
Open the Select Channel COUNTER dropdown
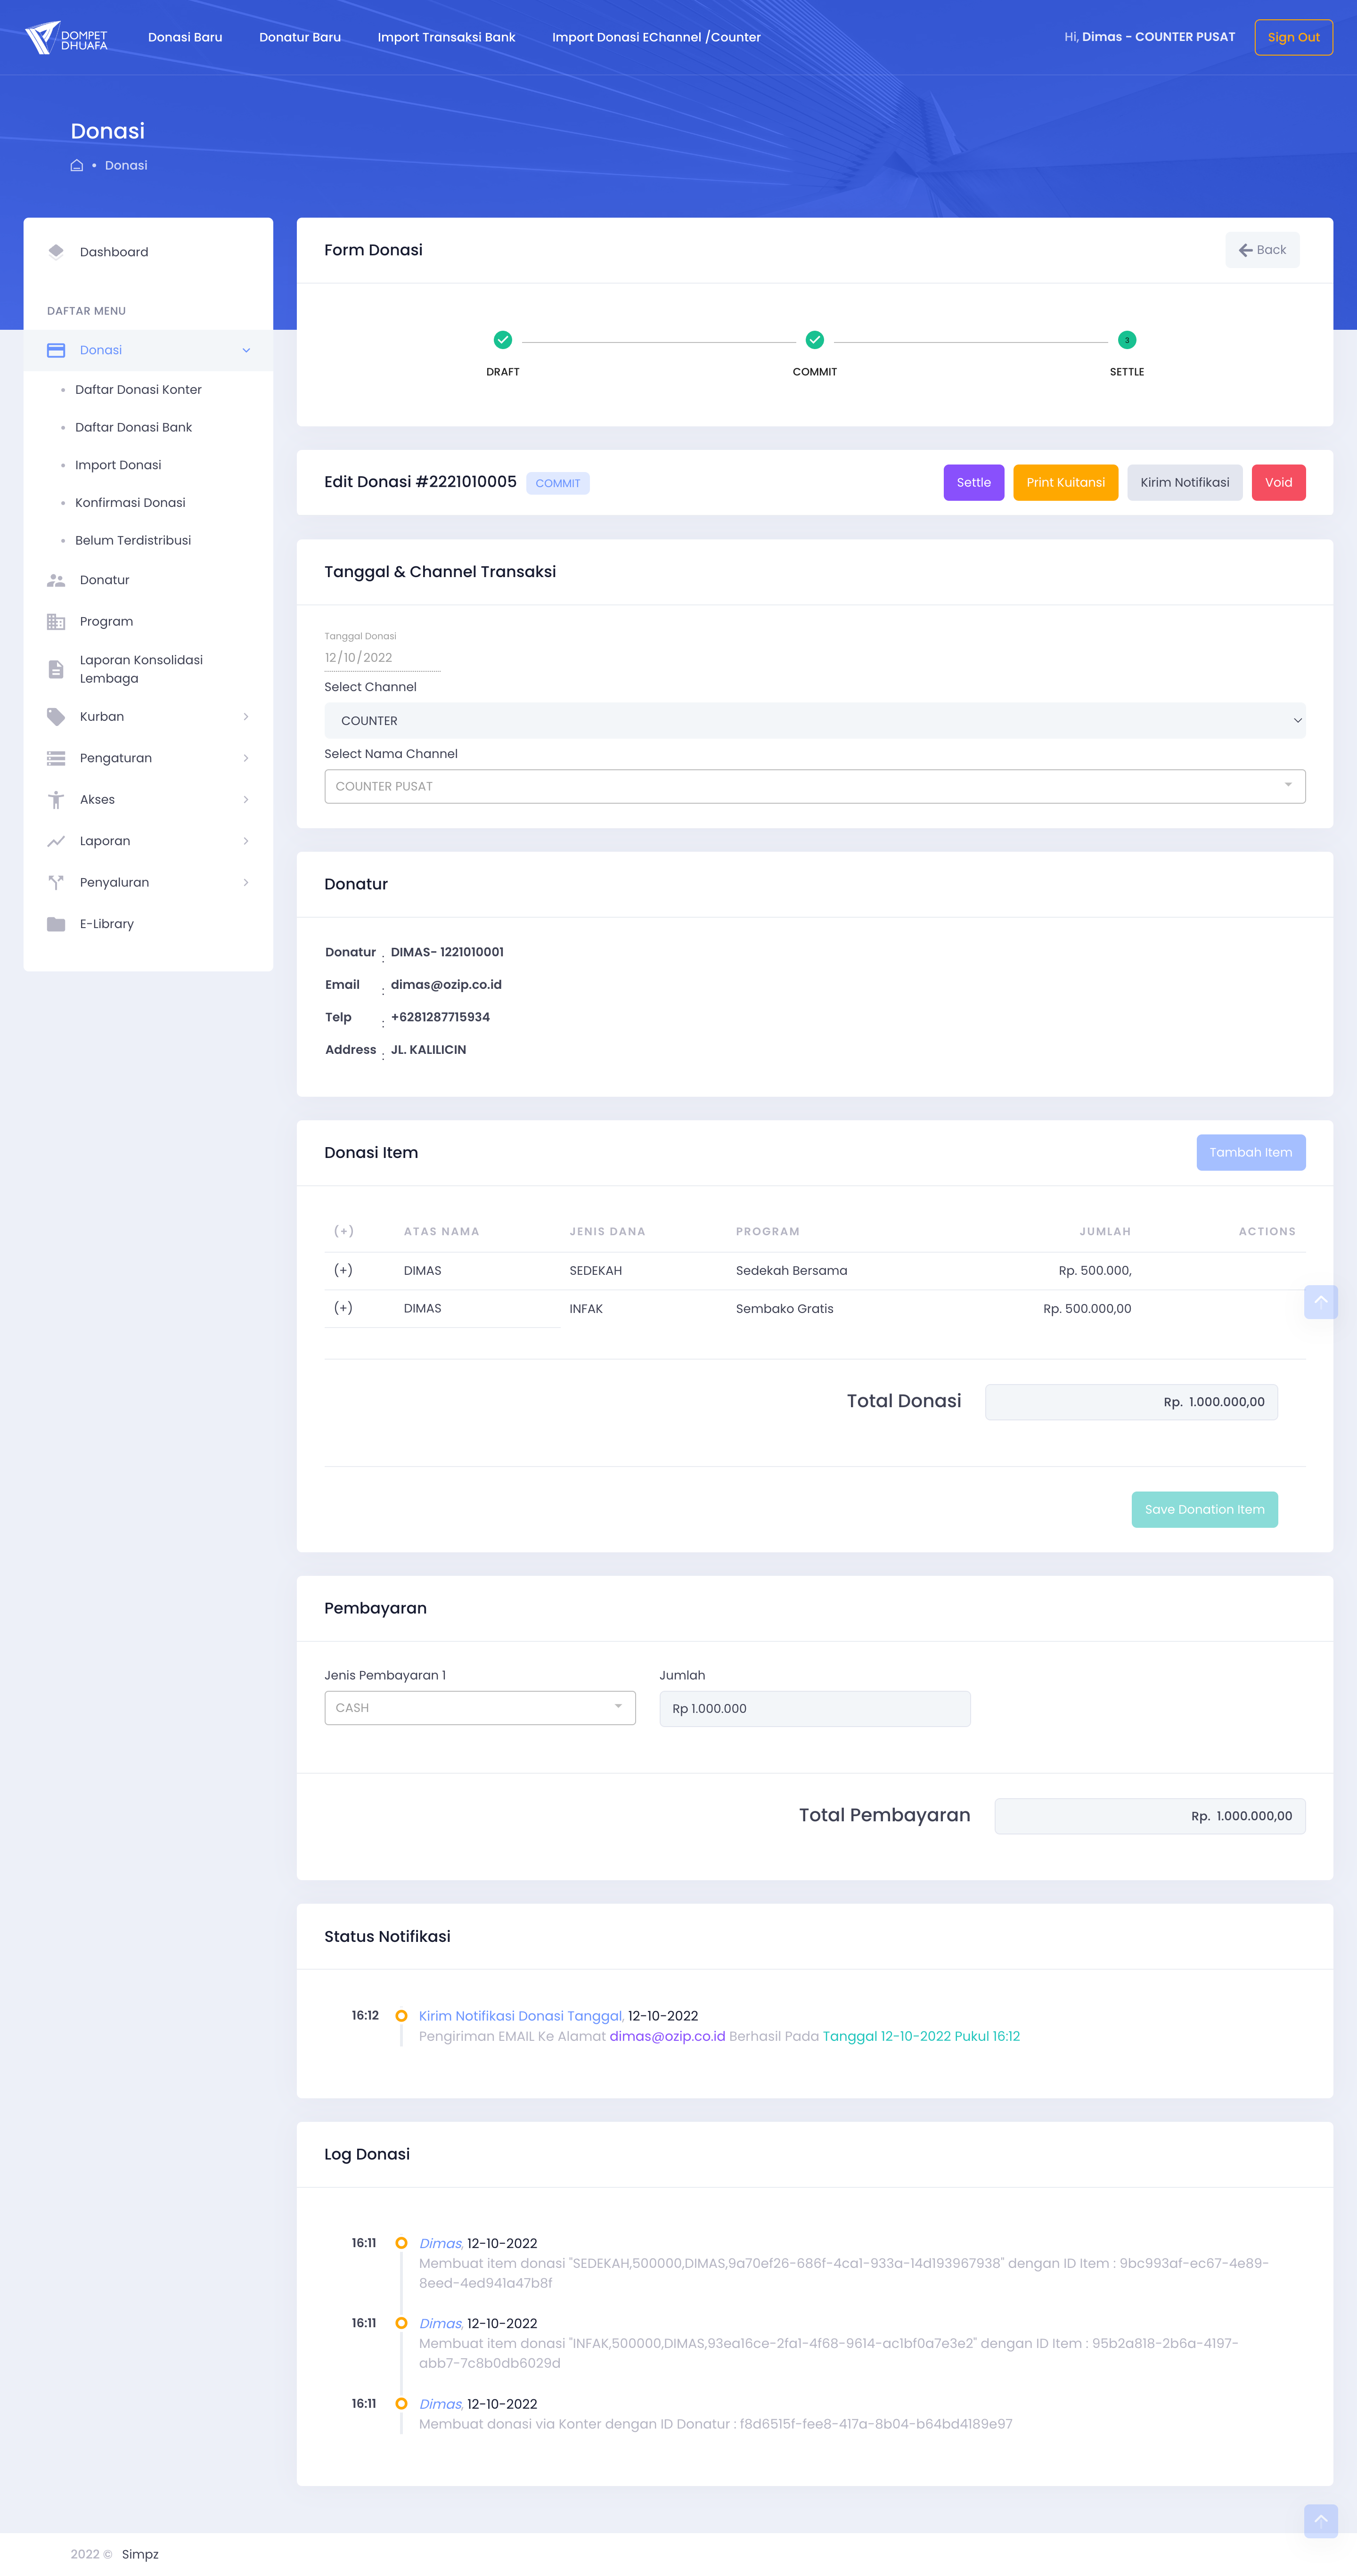click(814, 721)
